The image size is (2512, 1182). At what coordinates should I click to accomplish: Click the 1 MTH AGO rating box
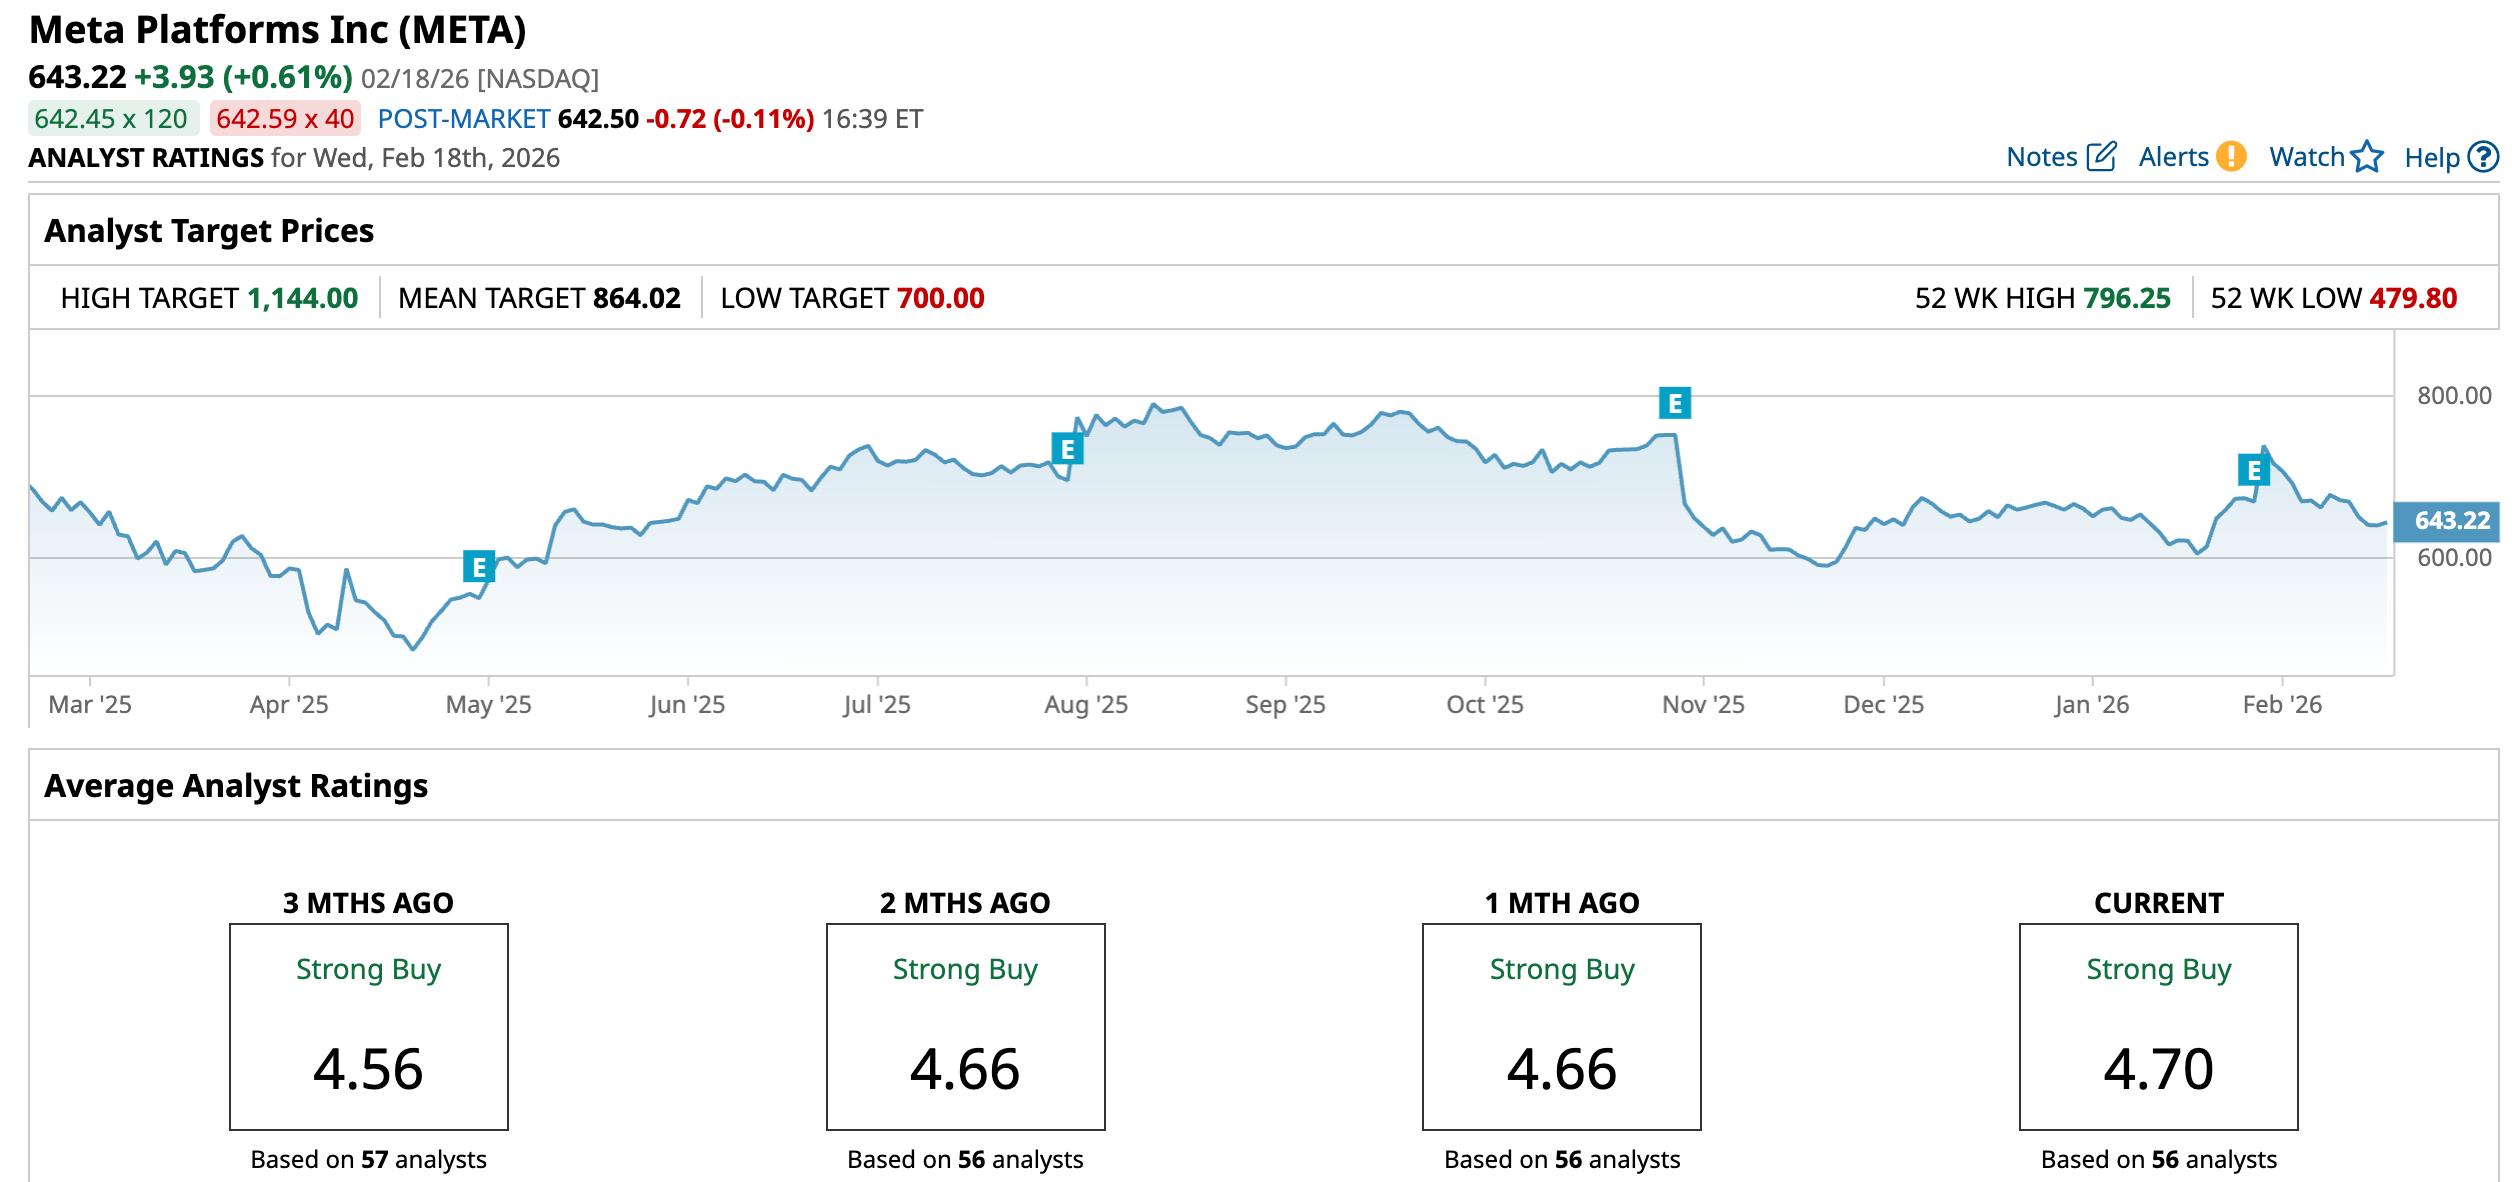point(1561,1027)
